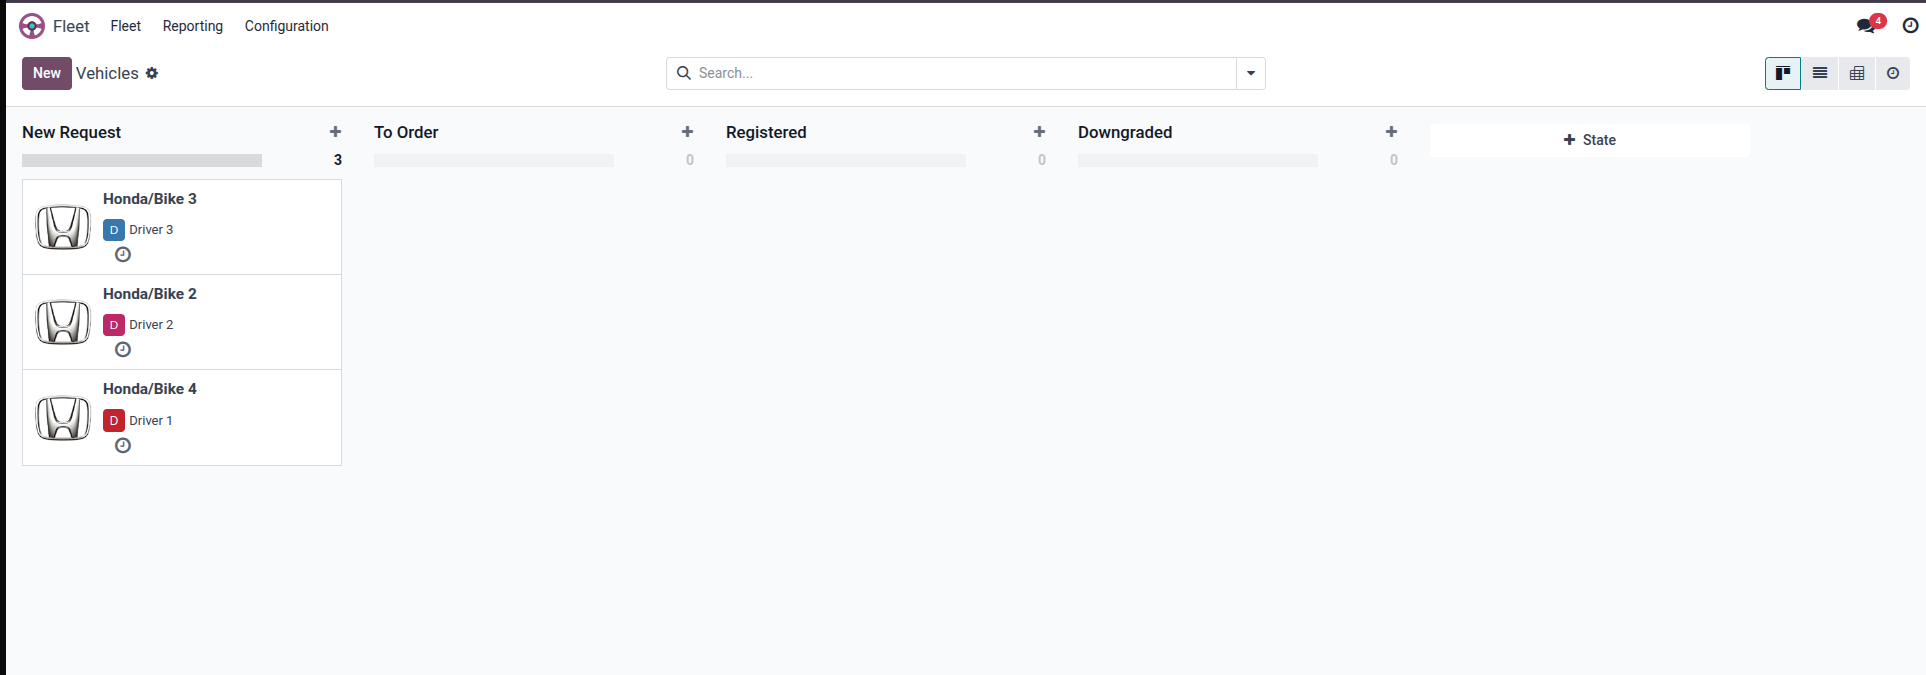Click Honda logo on Honda/Bike 4 card
Screen dimensions: 1926x675
click(x=63, y=418)
